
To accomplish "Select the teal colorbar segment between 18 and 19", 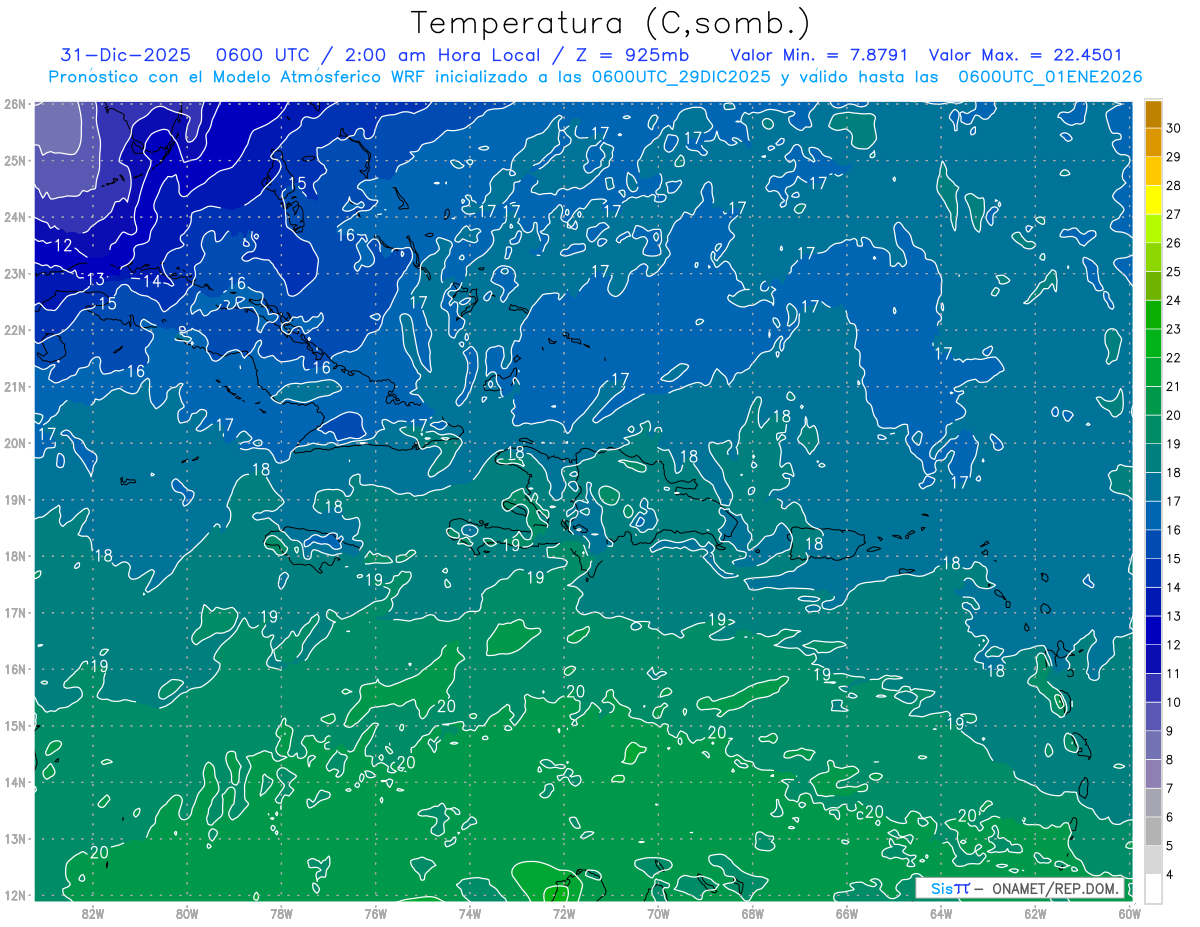I will click(x=1153, y=458).
